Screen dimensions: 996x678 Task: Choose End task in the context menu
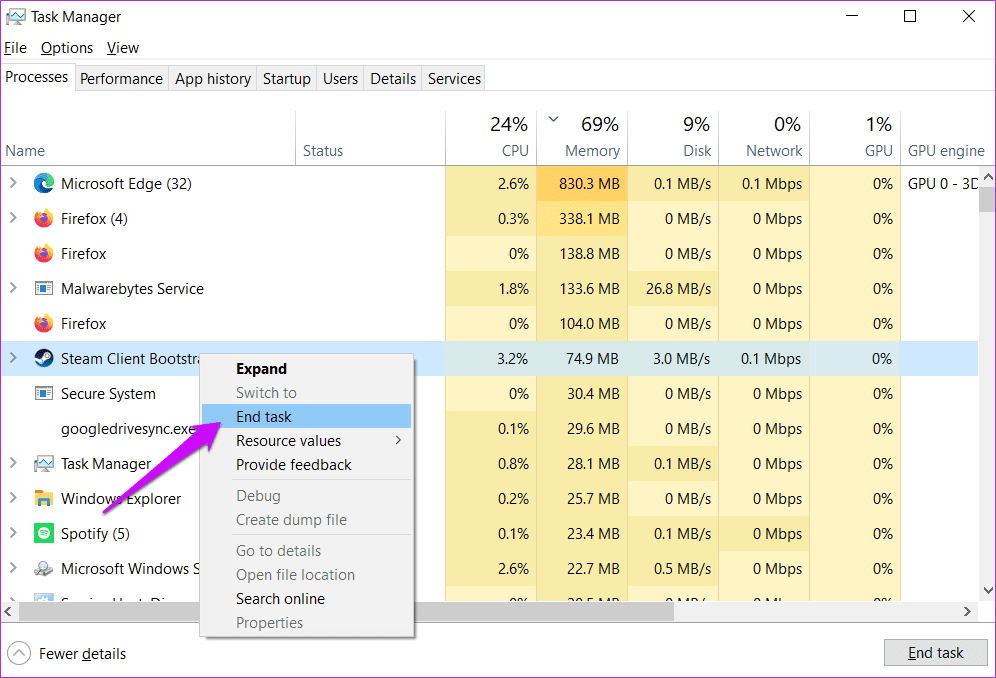coord(307,417)
